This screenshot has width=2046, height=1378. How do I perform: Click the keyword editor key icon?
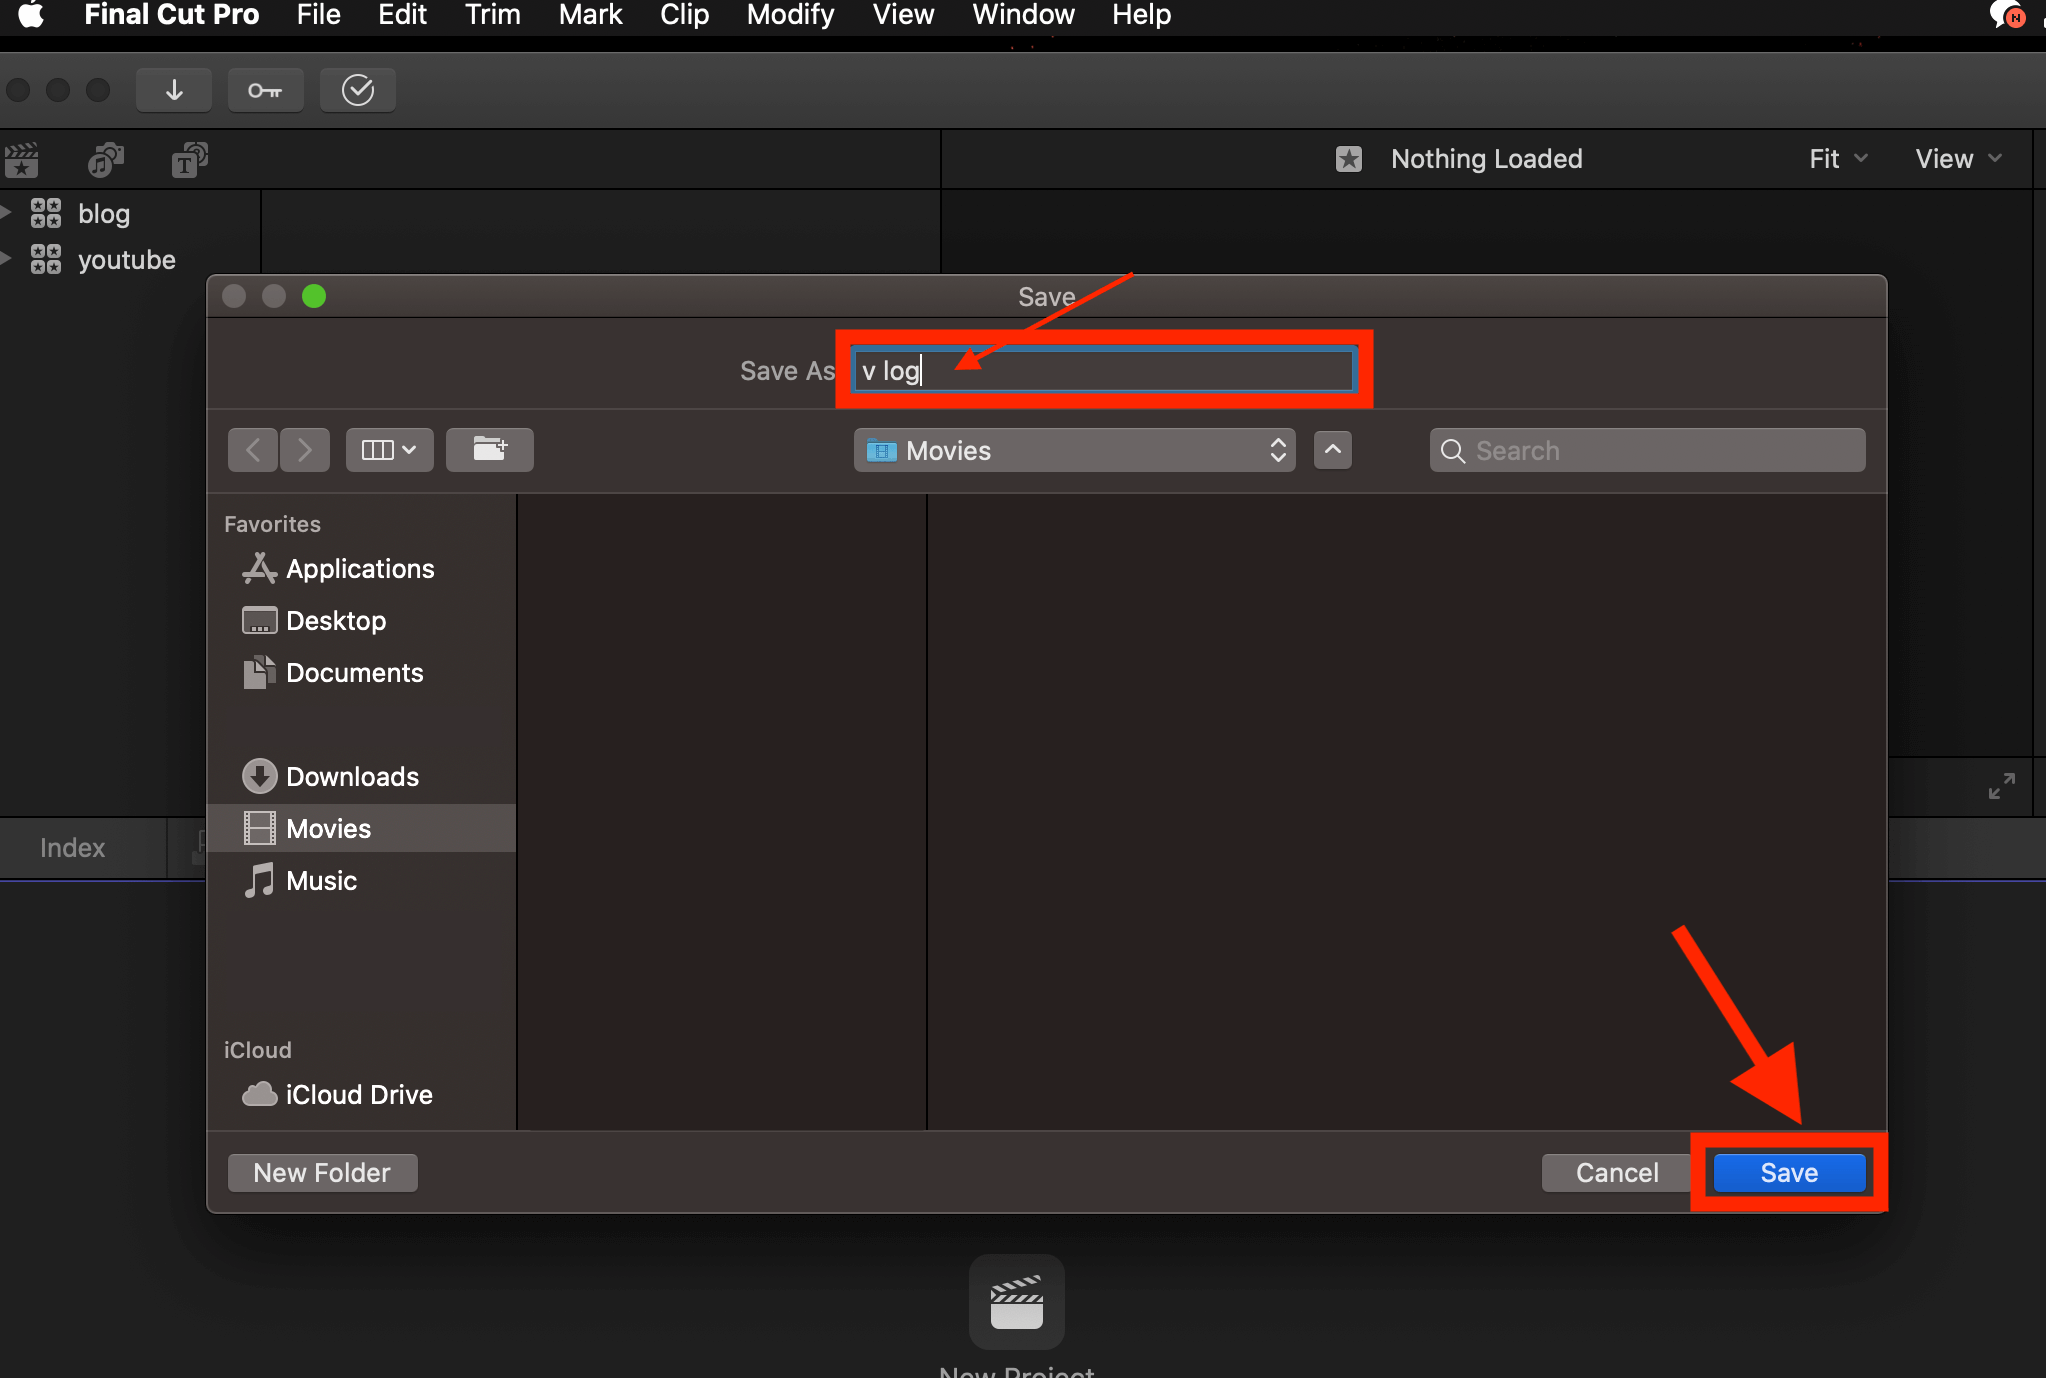(x=265, y=90)
